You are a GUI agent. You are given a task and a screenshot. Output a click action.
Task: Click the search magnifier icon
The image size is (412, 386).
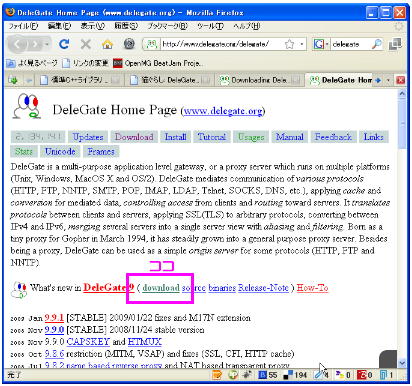(377, 44)
